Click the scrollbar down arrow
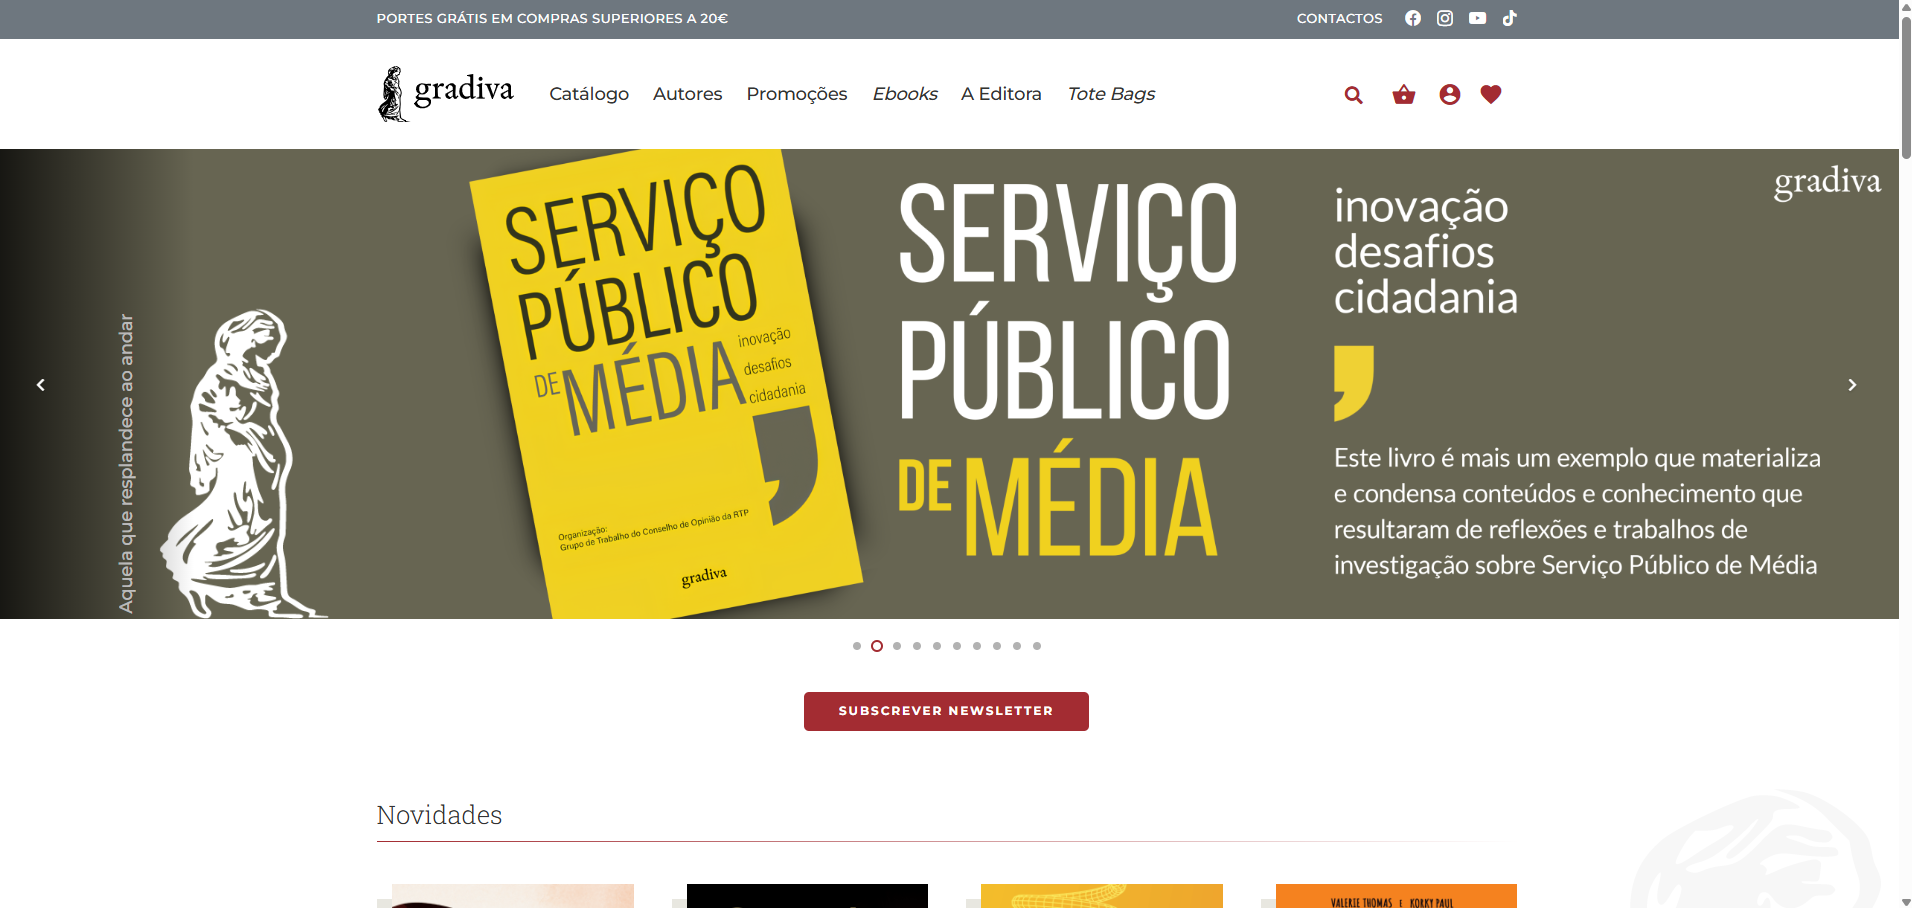Image resolution: width=1912 pixels, height=908 pixels. click(x=1905, y=901)
